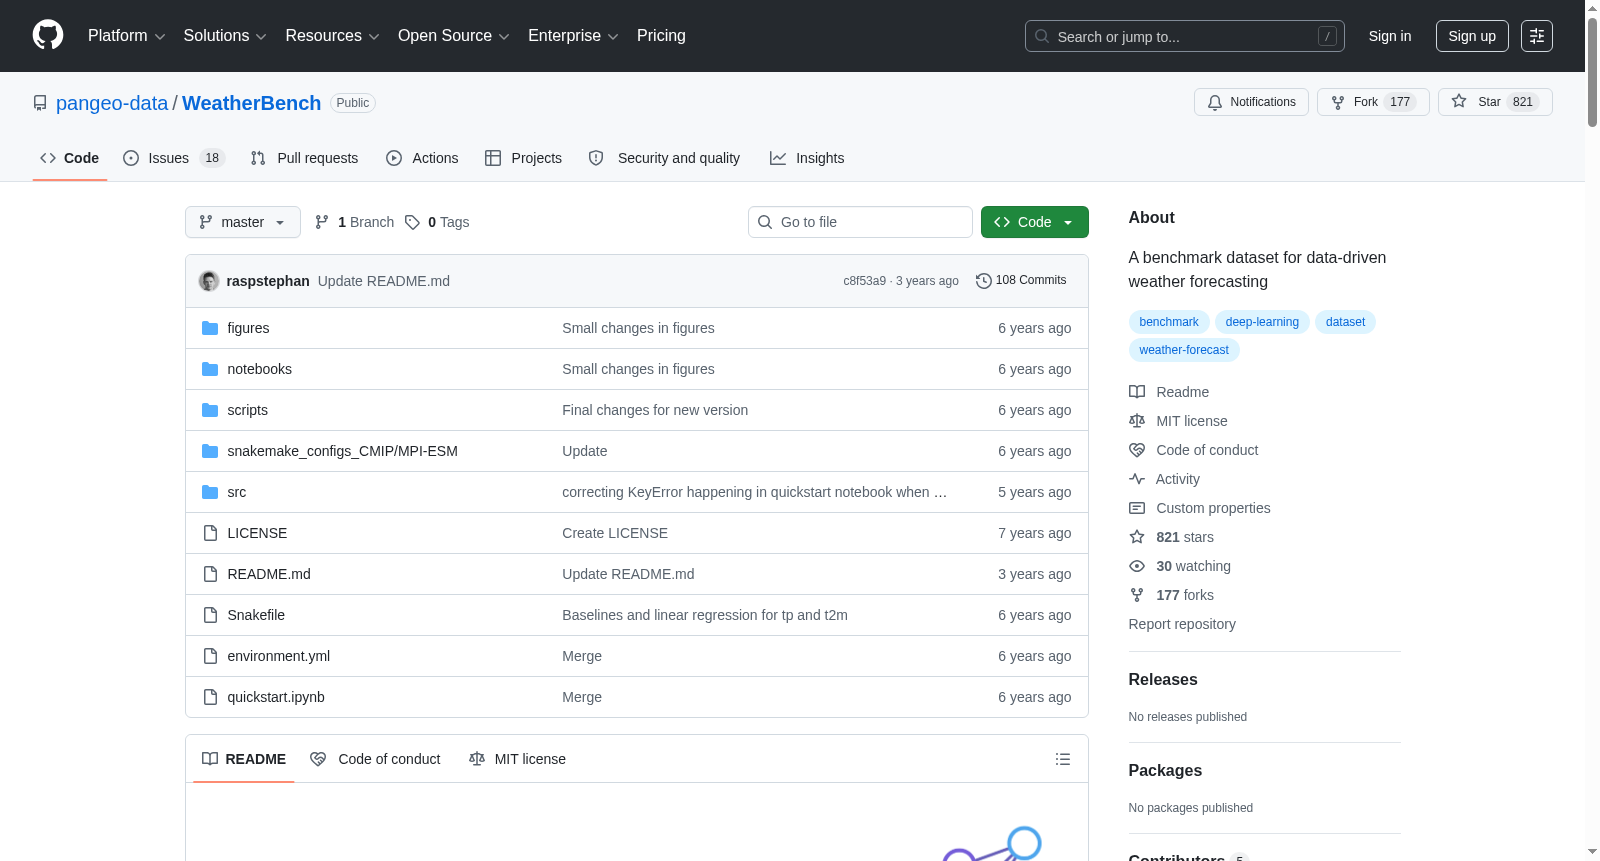Click the benchmark topic tag

pyautogui.click(x=1169, y=322)
